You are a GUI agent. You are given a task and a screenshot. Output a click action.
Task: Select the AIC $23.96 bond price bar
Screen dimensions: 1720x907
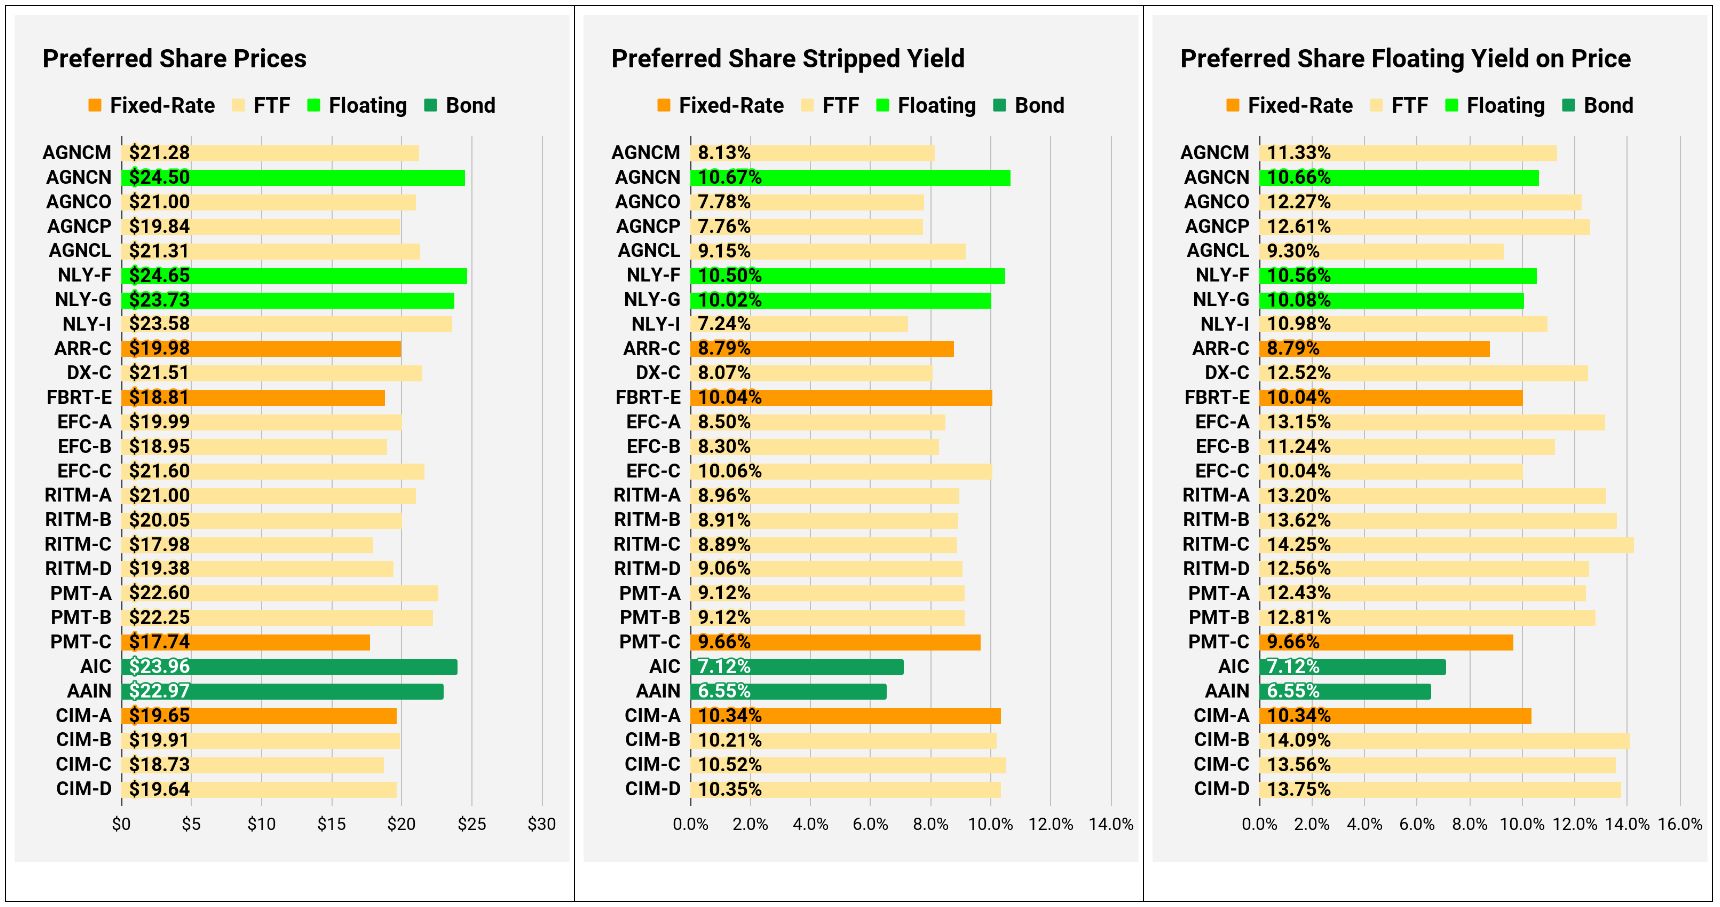tap(289, 667)
